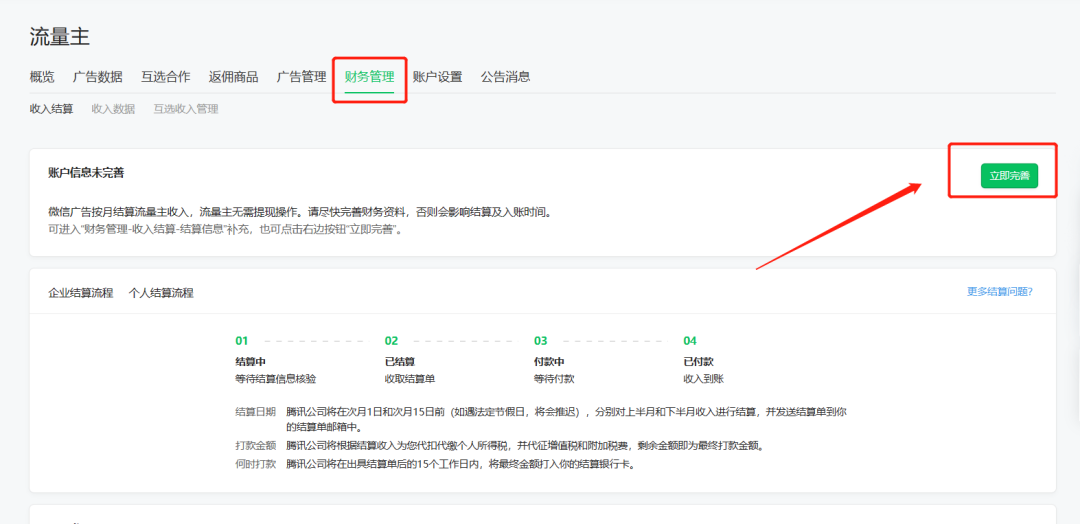Open the 账户设置 tab
Viewport: 1080px width, 524px height.
[437, 77]
